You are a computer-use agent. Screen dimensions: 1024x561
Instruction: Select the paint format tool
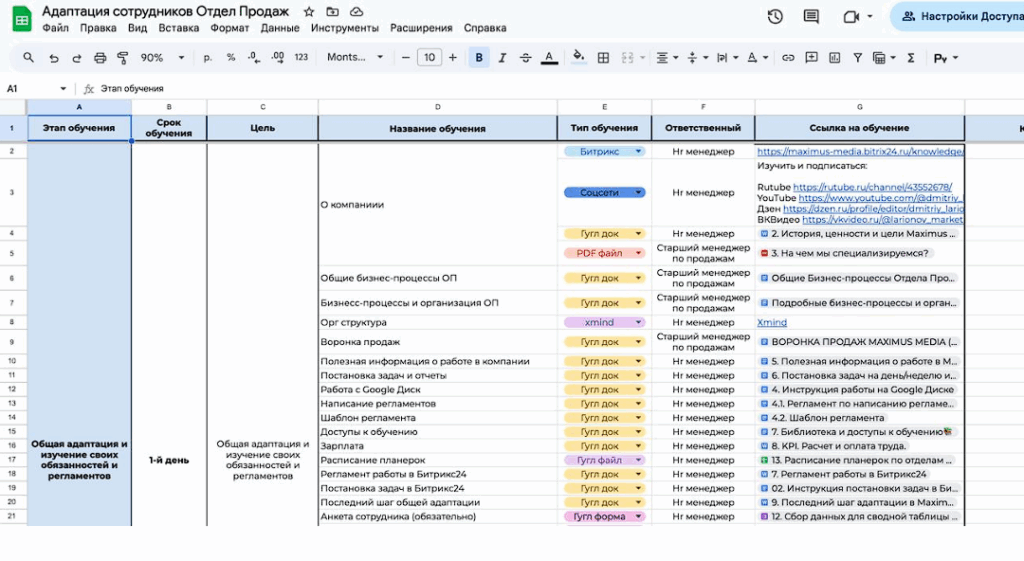point(121,58)
